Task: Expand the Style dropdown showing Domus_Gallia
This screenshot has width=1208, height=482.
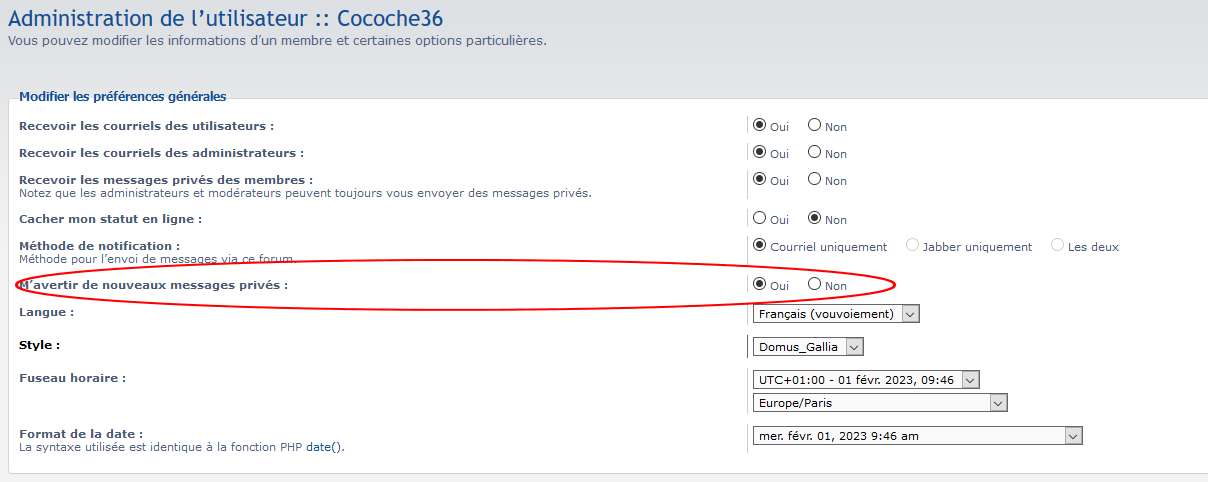Action: point(807,347)
